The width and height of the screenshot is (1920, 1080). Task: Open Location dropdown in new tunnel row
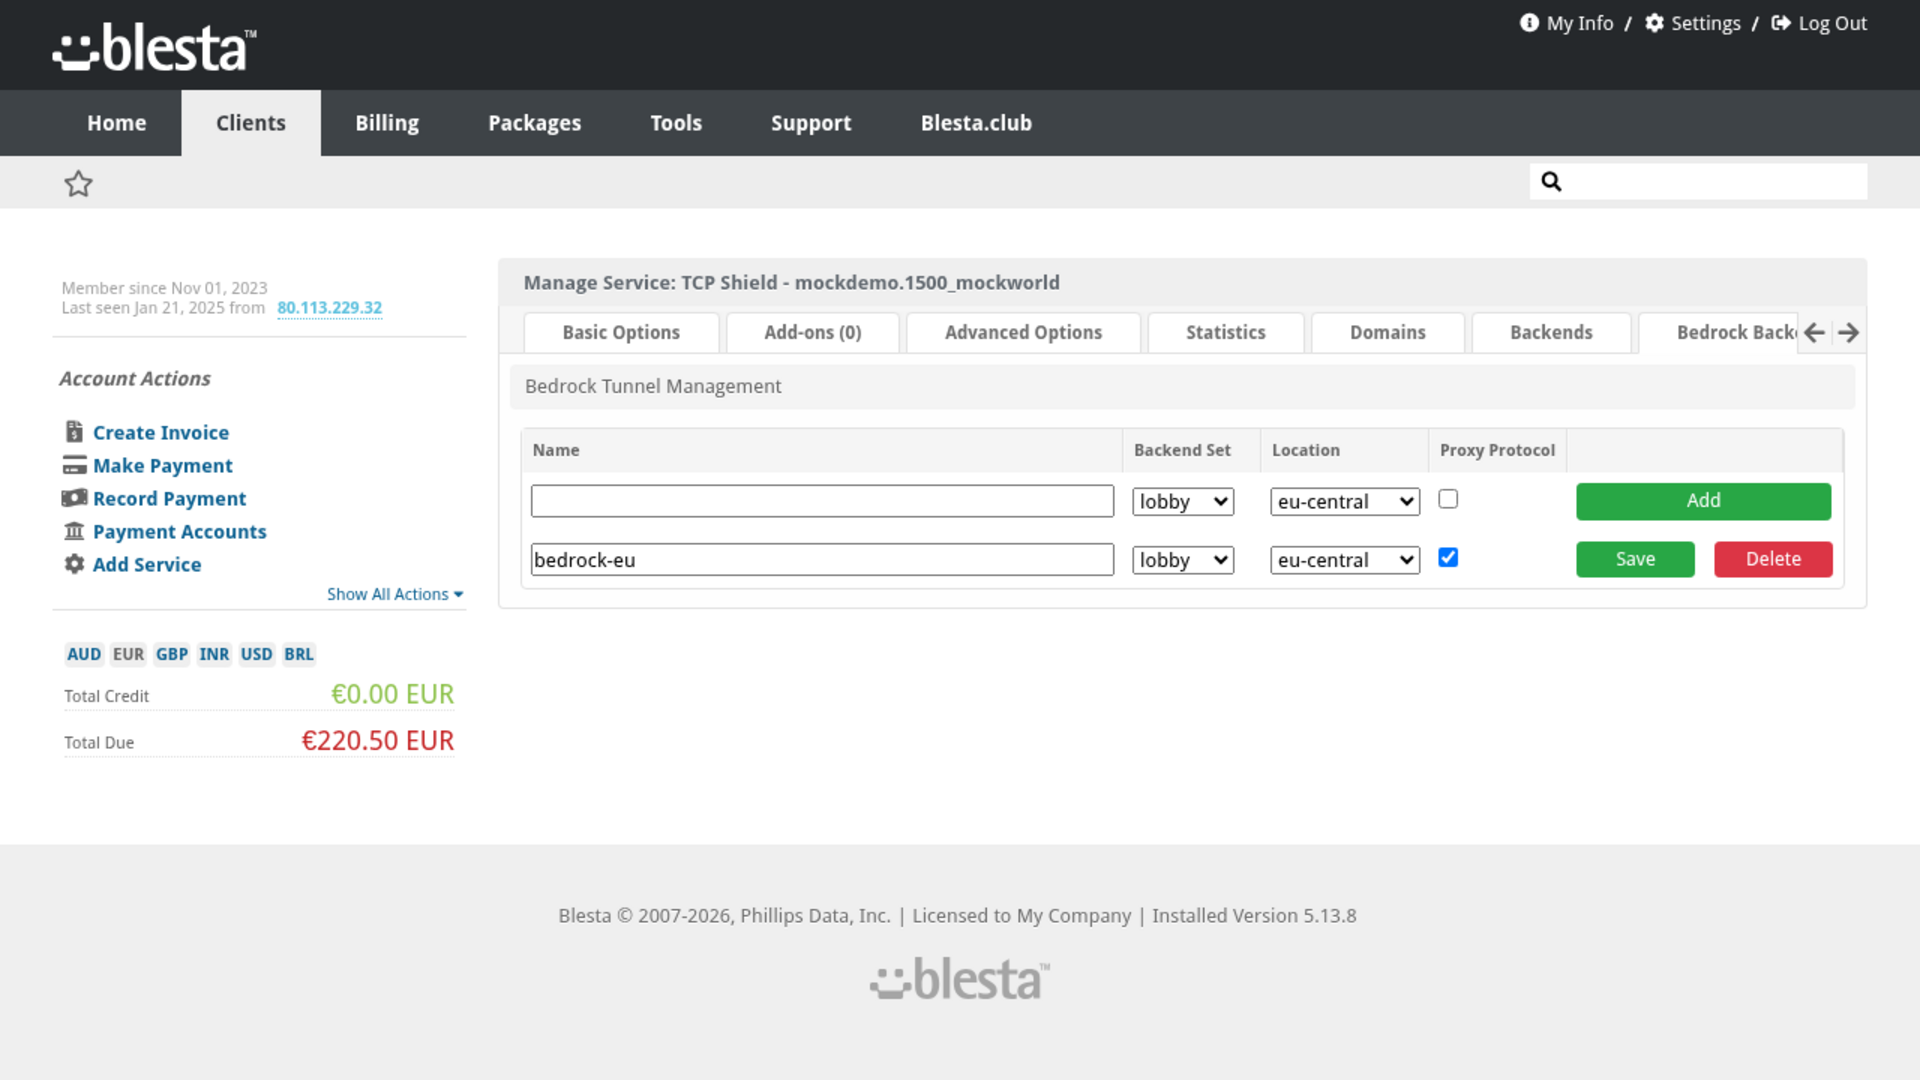(1345, 502)
